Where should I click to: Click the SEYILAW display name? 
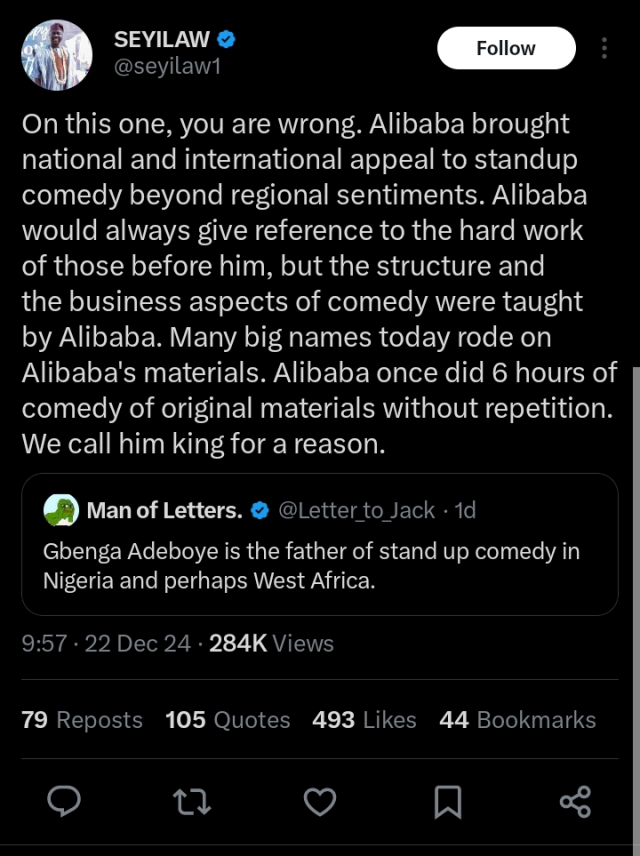161,40
